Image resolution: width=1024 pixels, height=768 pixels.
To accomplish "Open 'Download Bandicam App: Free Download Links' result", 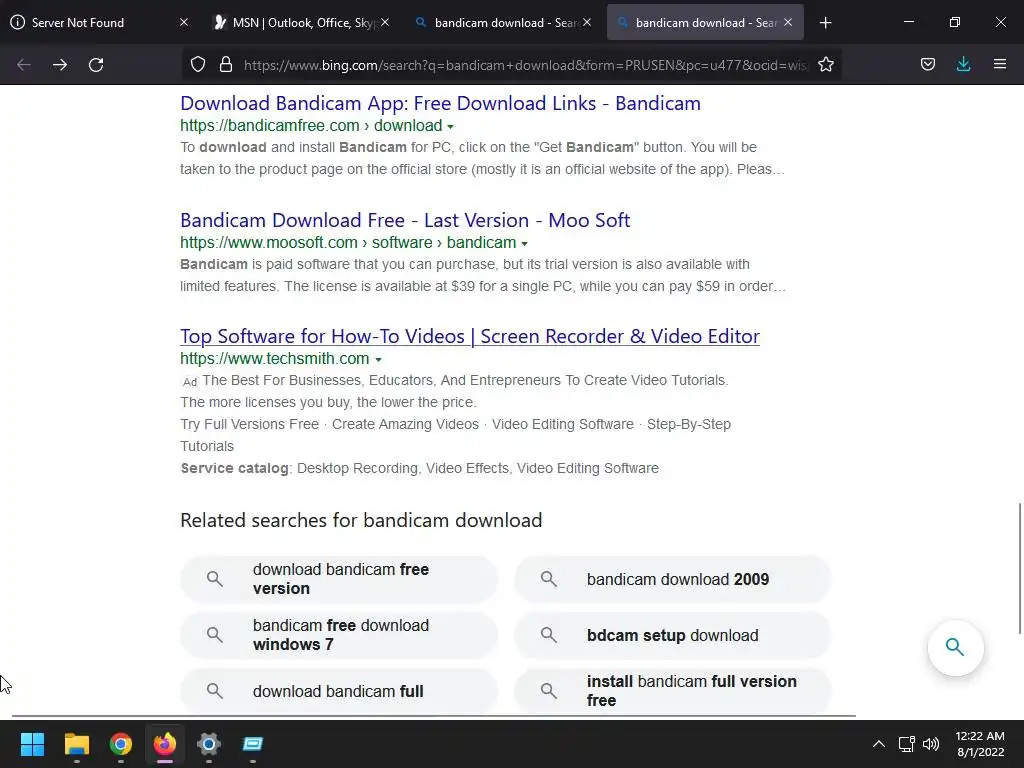I will pos(440,103).
